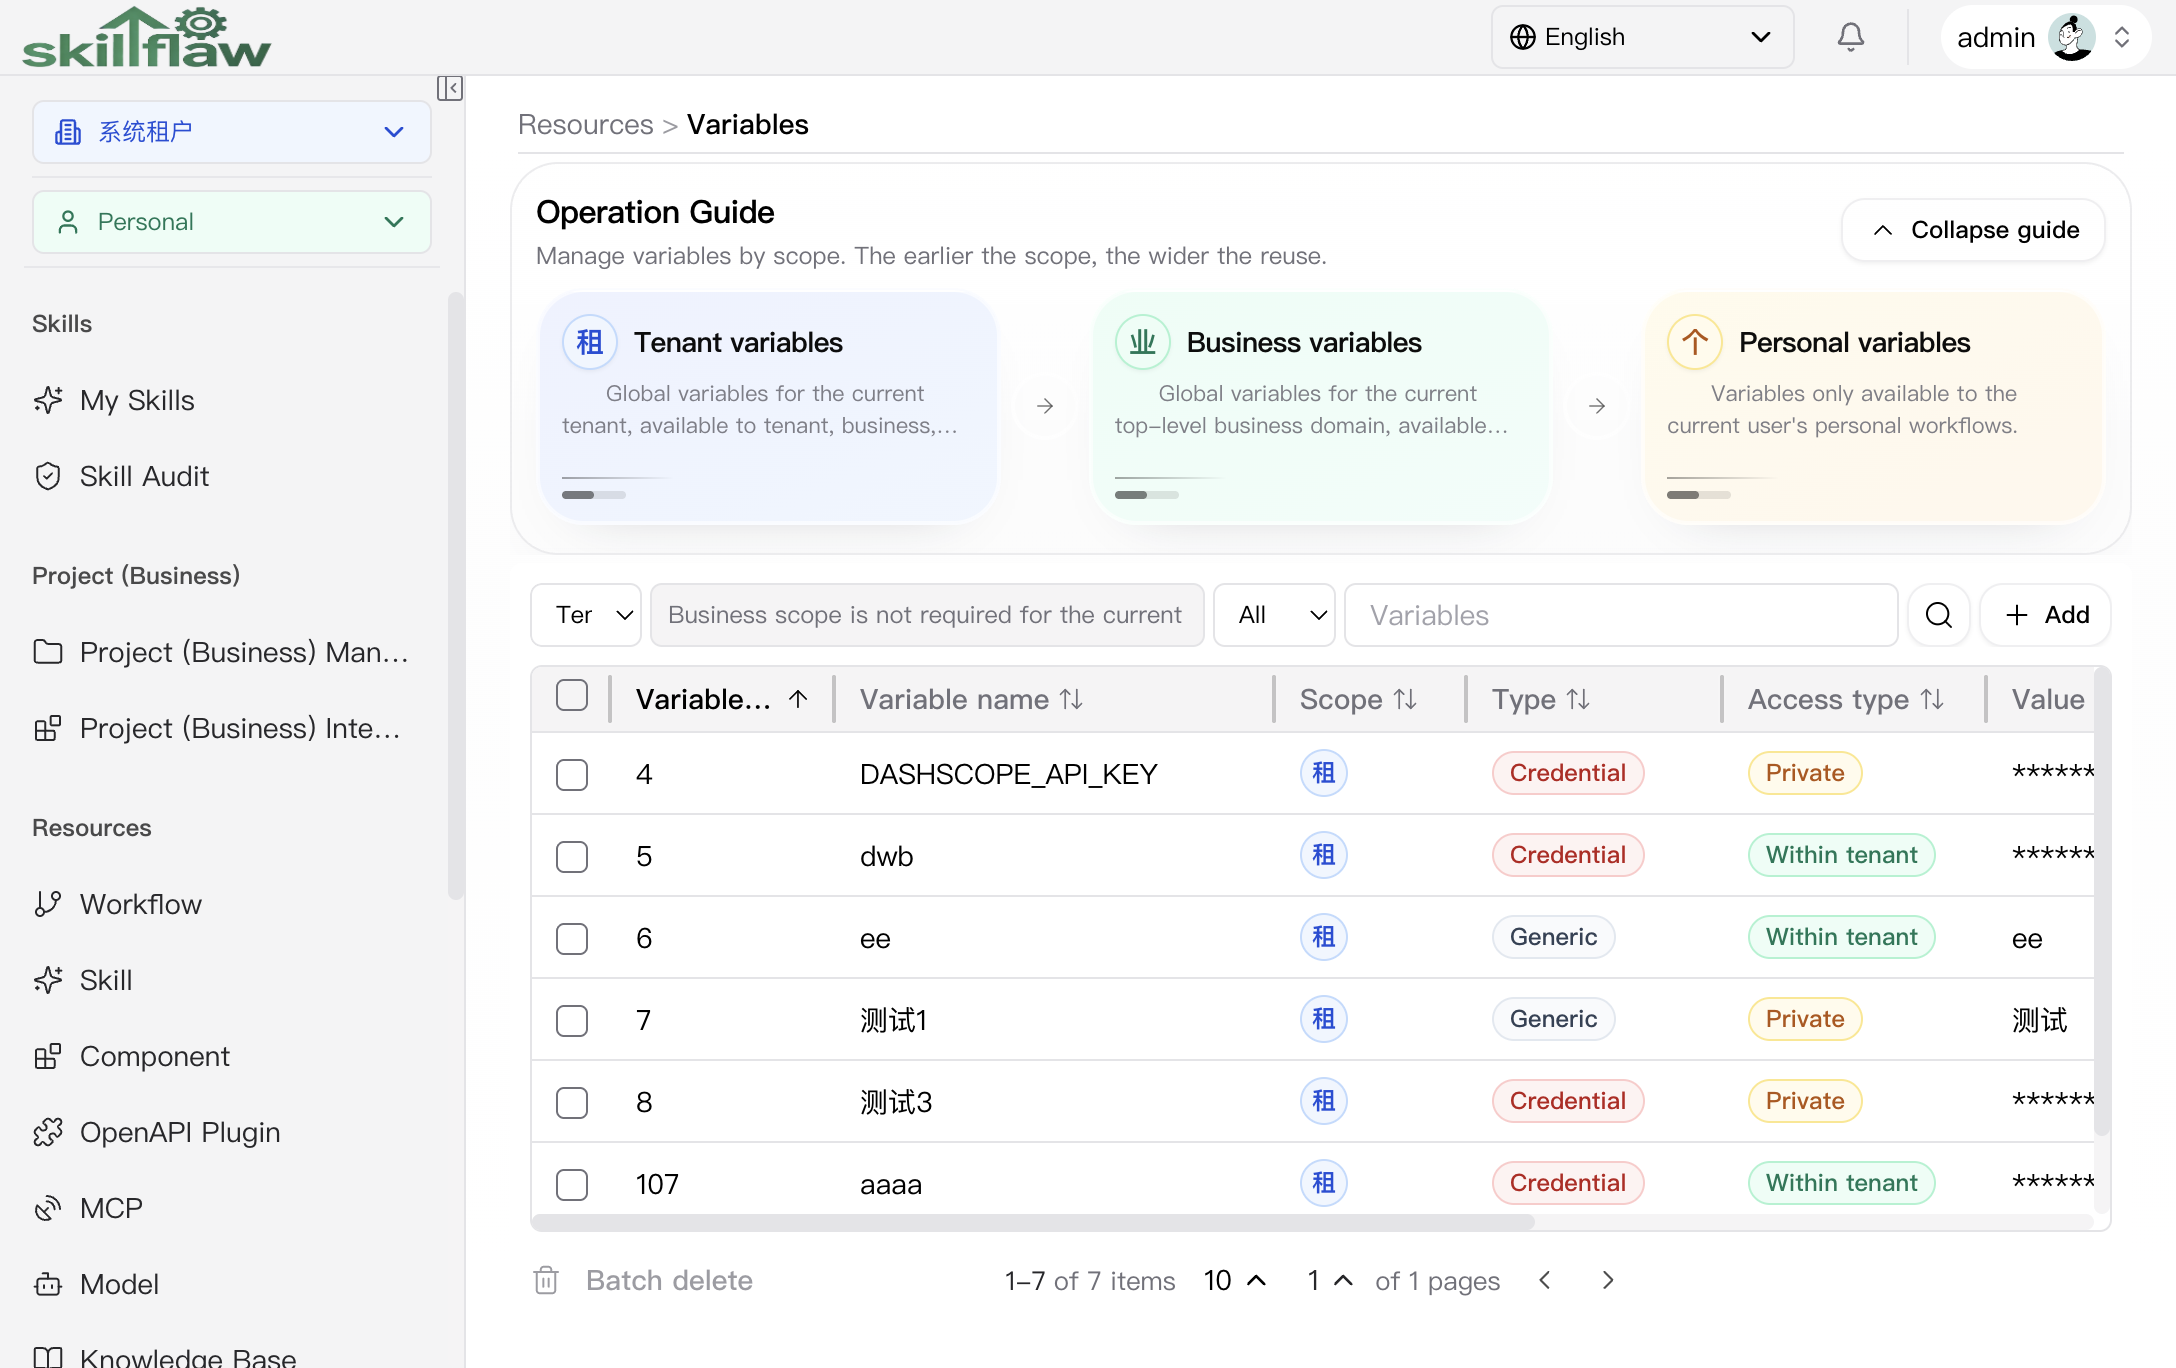Sort by Access type column
The width and height of the screenshot is (2176, 1368).
1932,699
